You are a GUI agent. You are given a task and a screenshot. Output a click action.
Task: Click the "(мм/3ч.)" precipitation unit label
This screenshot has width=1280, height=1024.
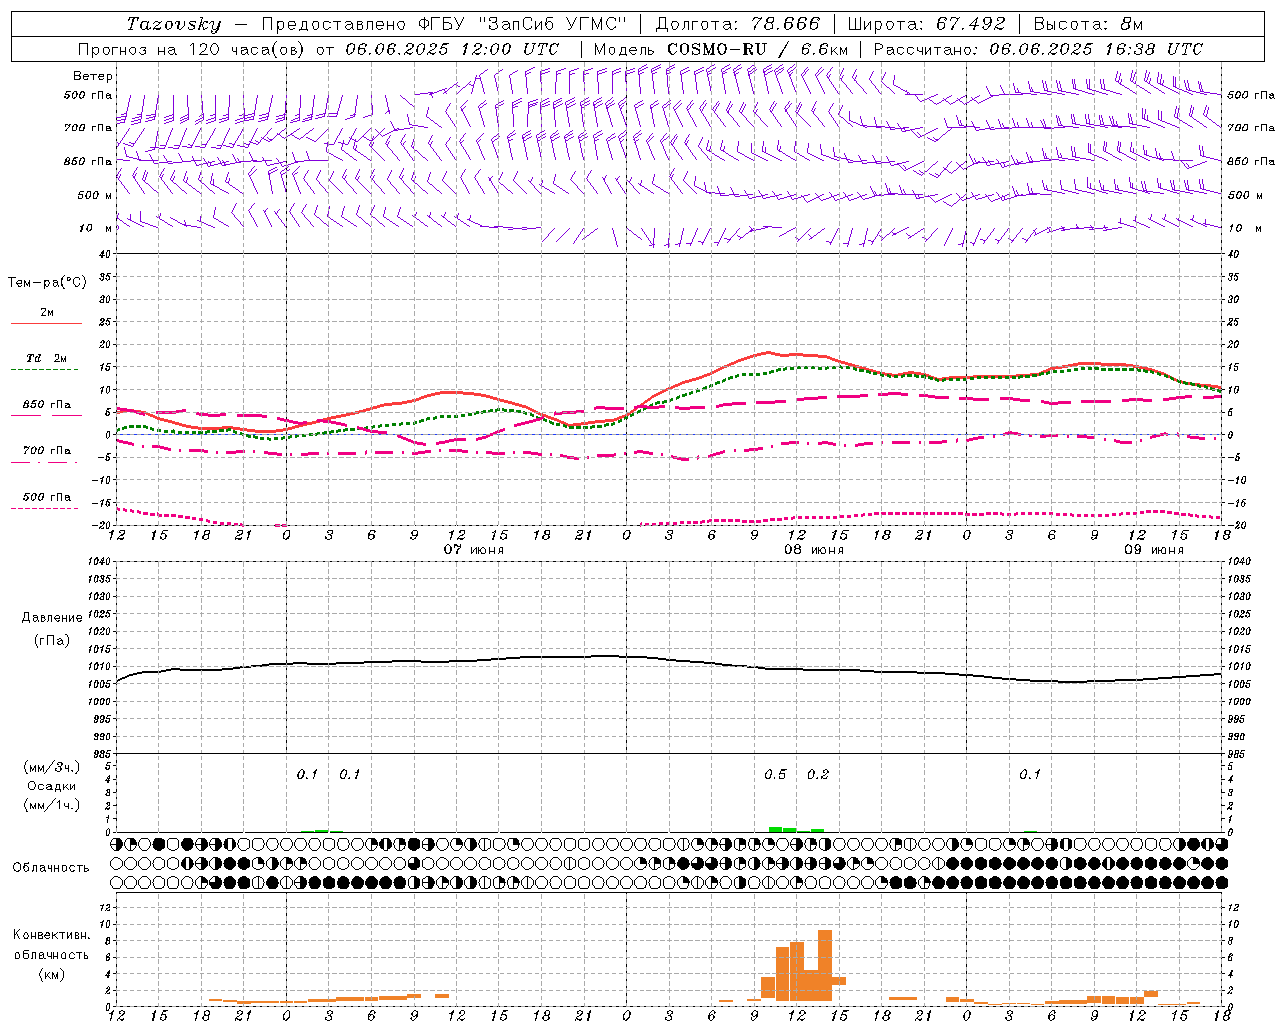click(52, 767)
